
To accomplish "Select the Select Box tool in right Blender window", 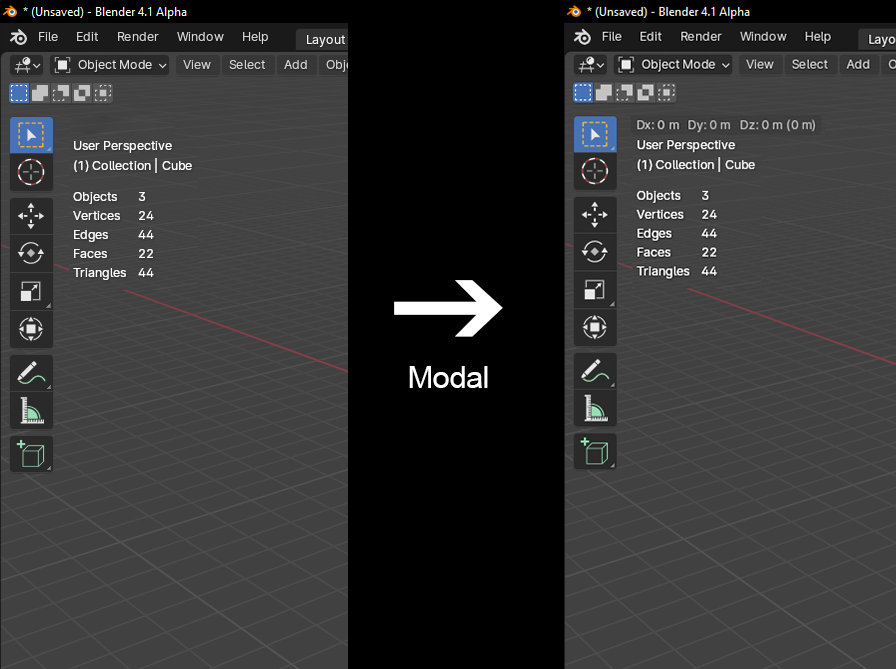I will point(595,134).
